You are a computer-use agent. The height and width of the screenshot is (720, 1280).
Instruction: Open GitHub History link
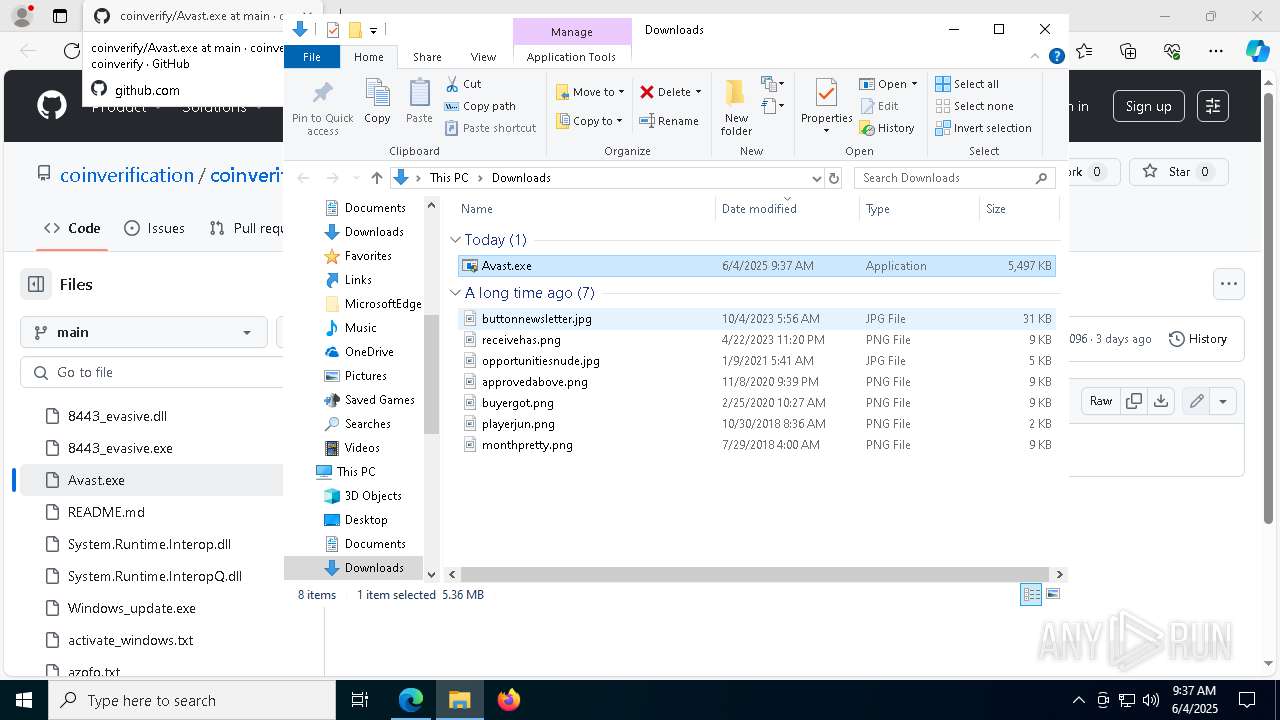(x=1197, y=339)
